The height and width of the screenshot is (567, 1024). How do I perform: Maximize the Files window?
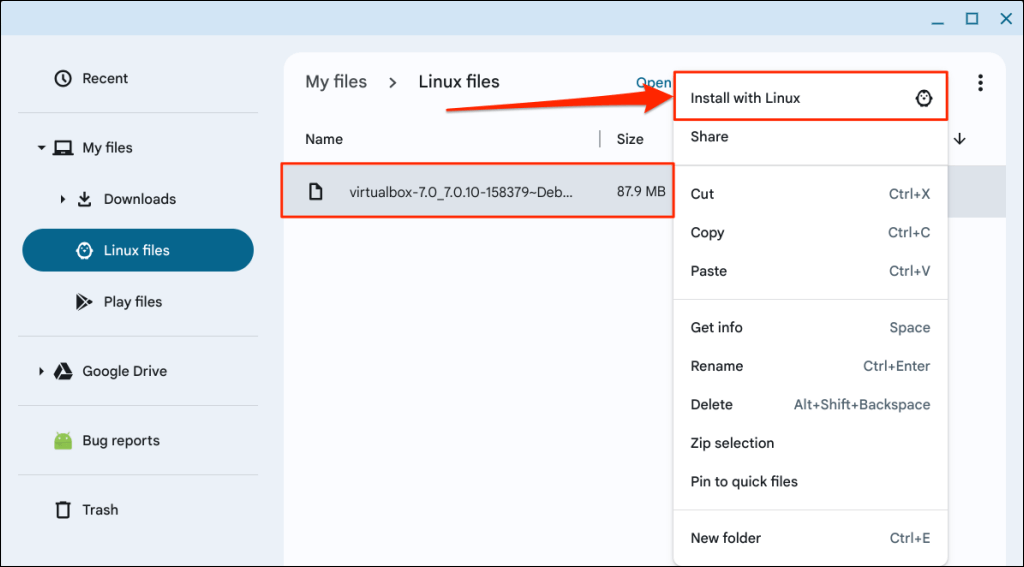(x=972, y=18)
